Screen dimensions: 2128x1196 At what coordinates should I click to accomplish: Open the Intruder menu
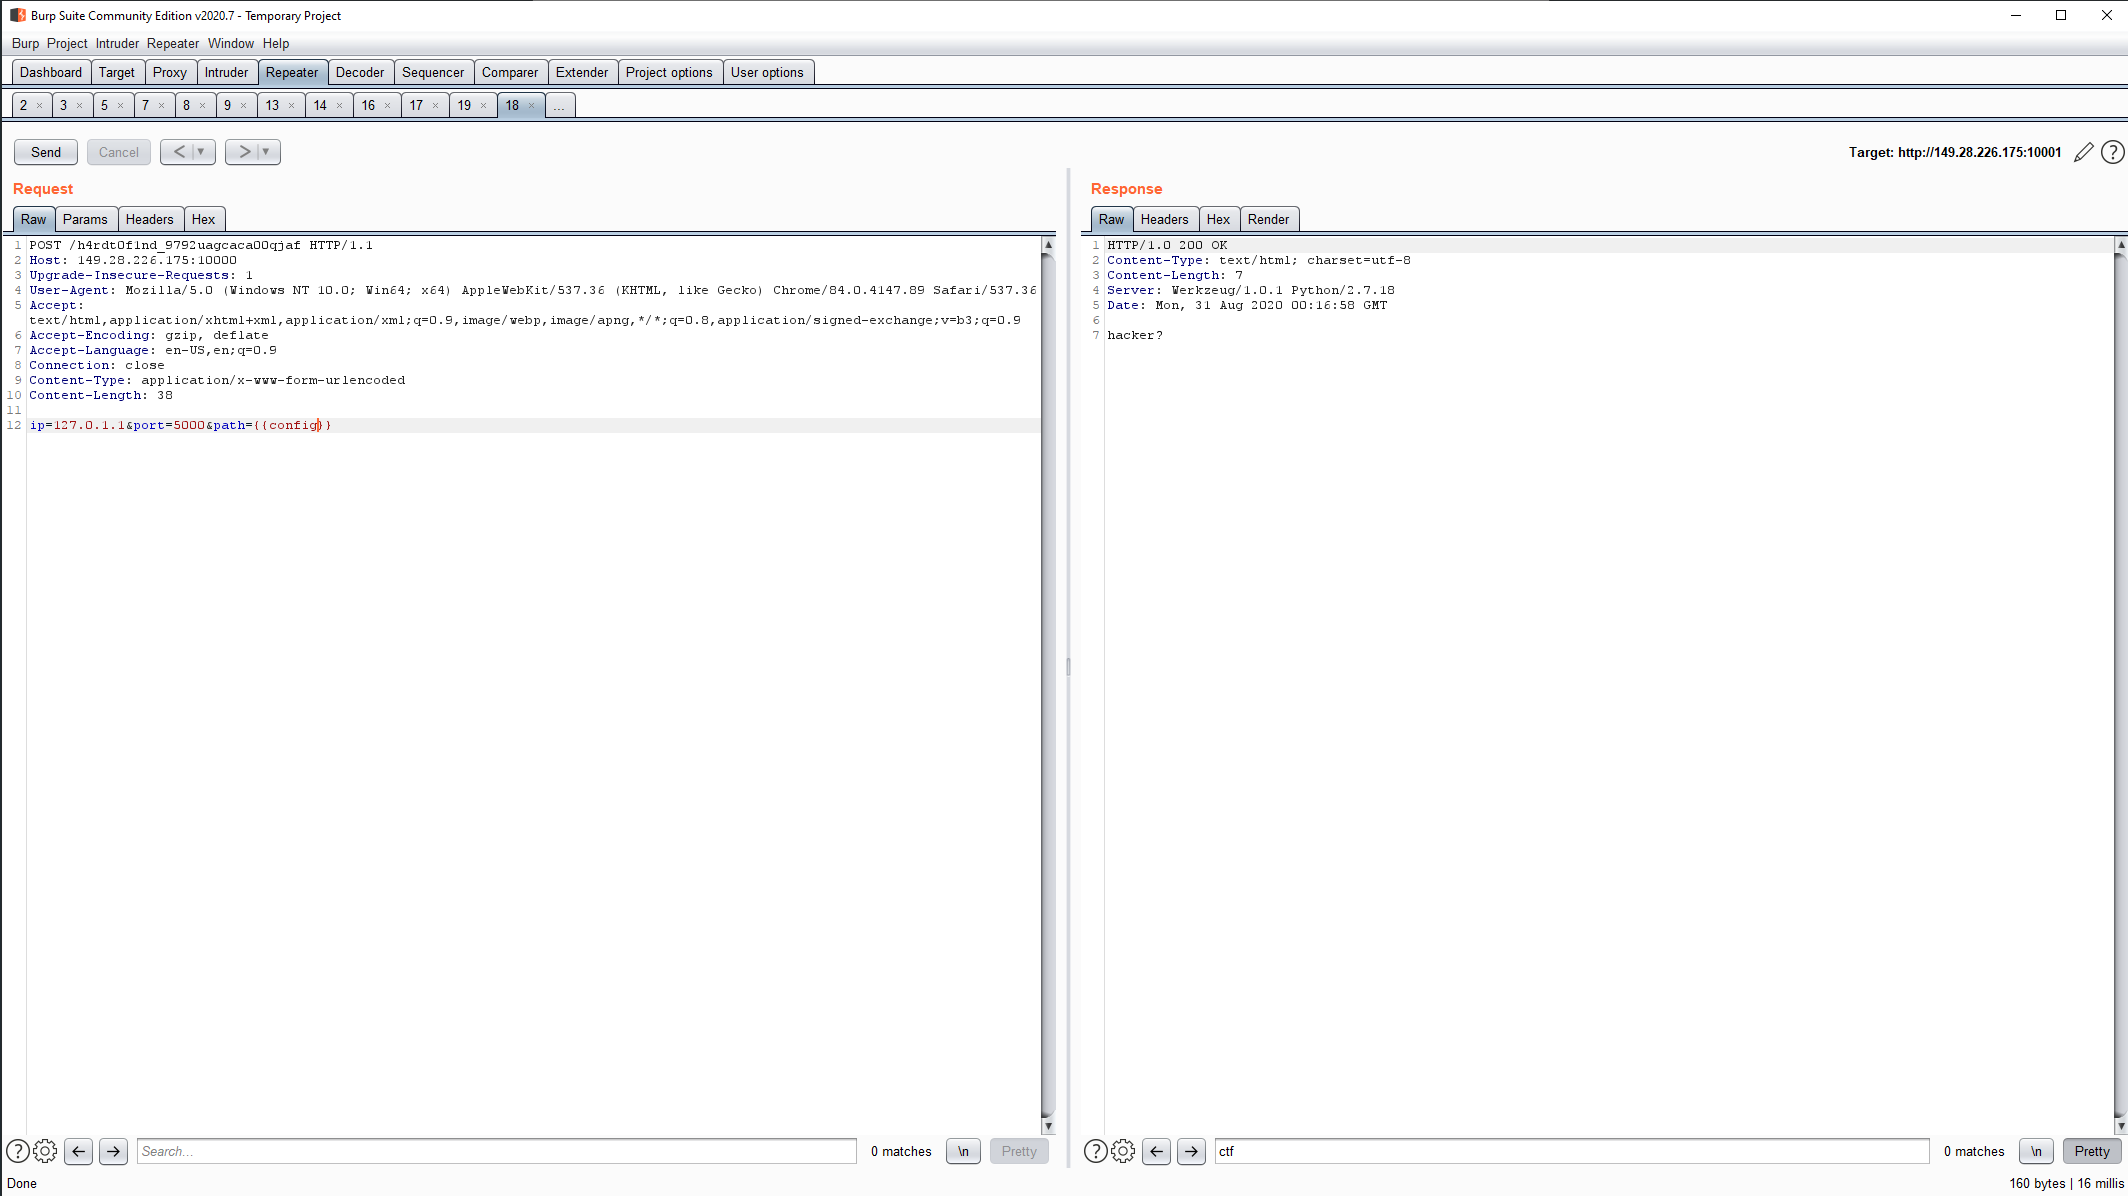click(117, 43)
